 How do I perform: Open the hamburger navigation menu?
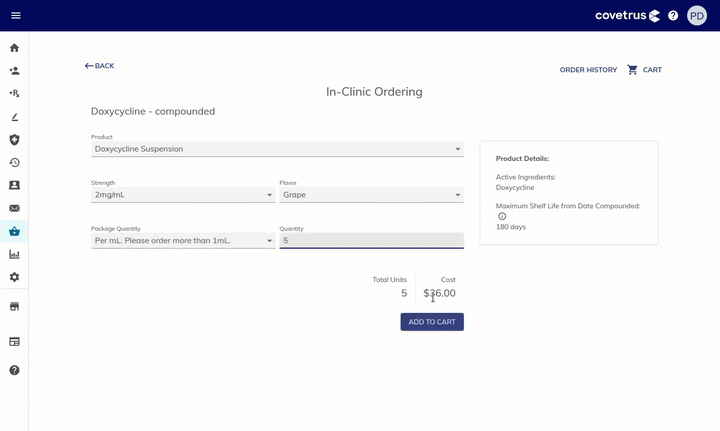pyautogui.click(x=15, y=16)
